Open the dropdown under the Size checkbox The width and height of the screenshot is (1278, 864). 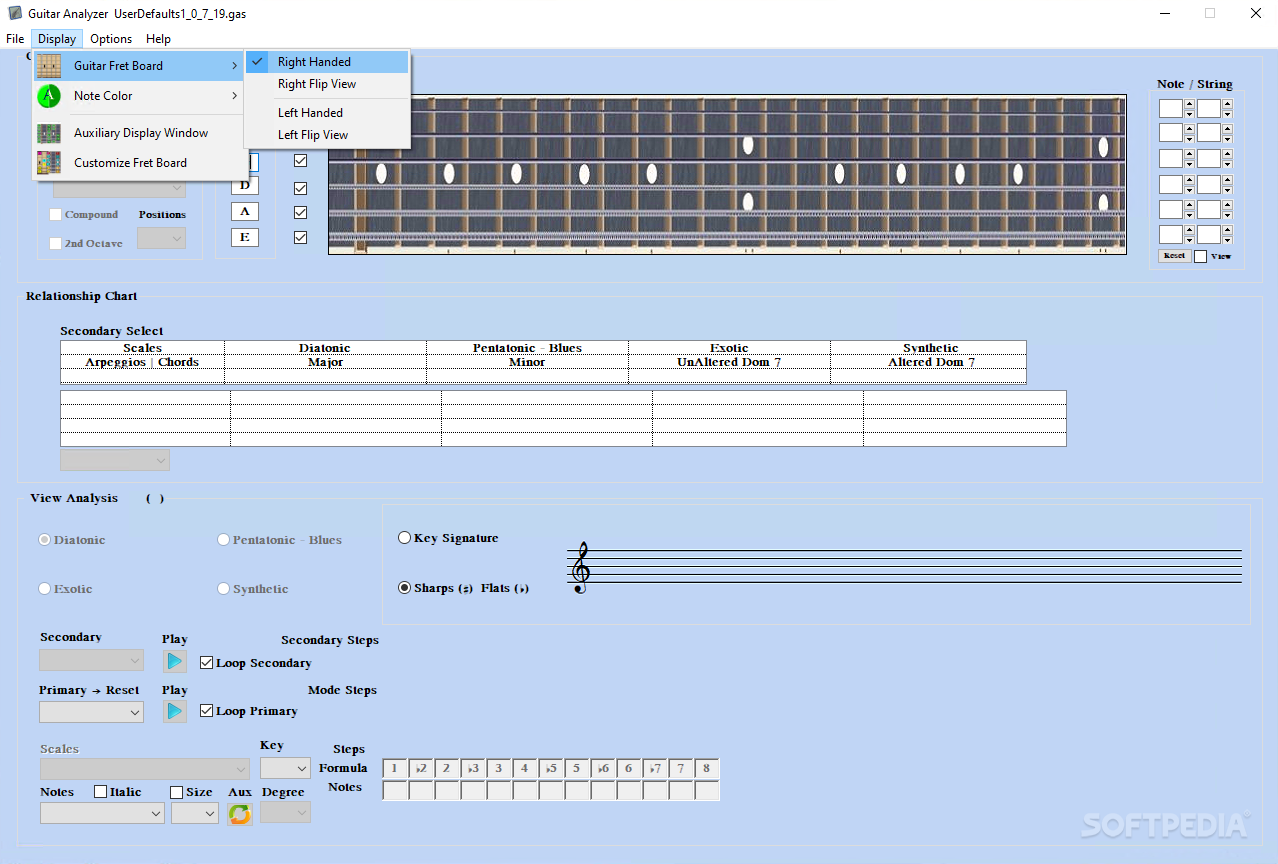tap(195, 814)
